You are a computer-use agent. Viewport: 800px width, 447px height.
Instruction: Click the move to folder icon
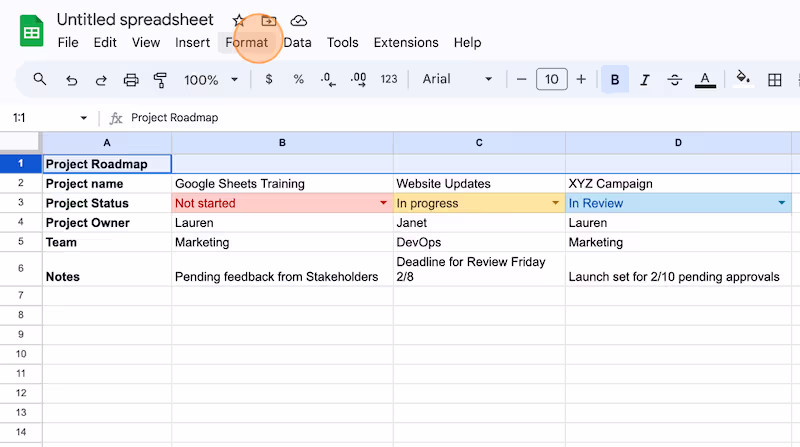coord(268,20)
